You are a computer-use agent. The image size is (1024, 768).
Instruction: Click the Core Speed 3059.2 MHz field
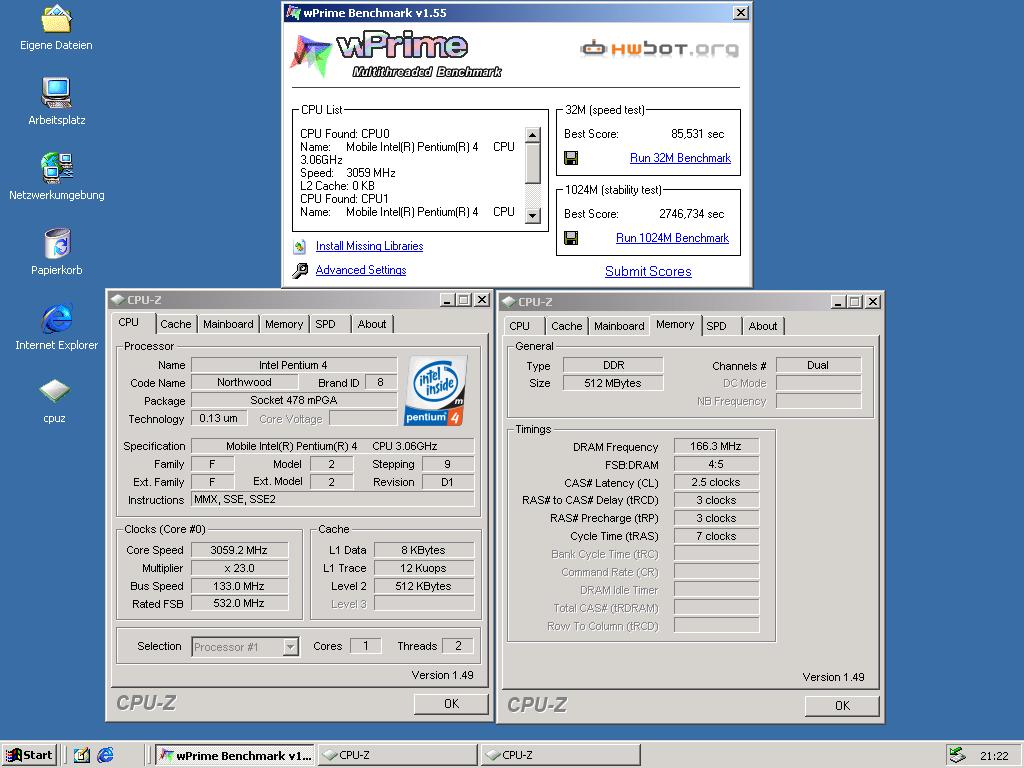click(239, 551)
